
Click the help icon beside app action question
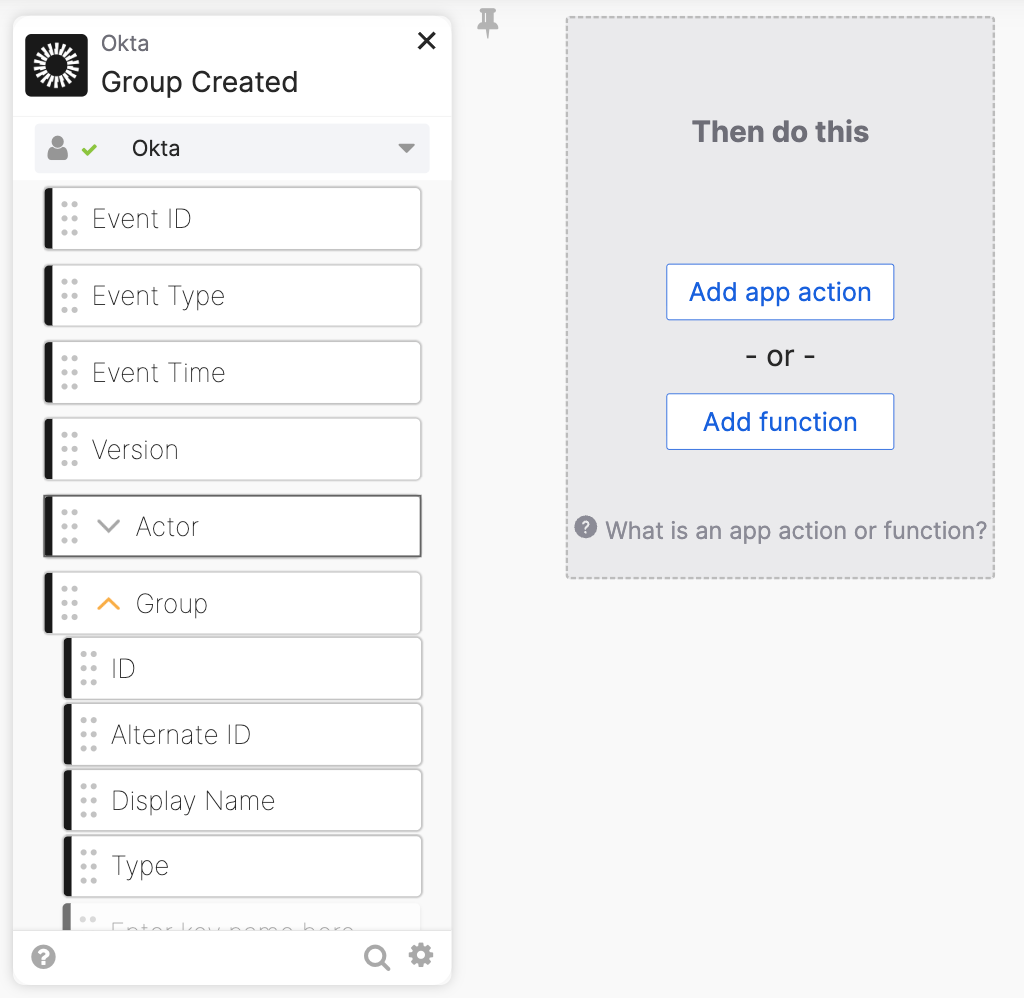tap(586, 528)
